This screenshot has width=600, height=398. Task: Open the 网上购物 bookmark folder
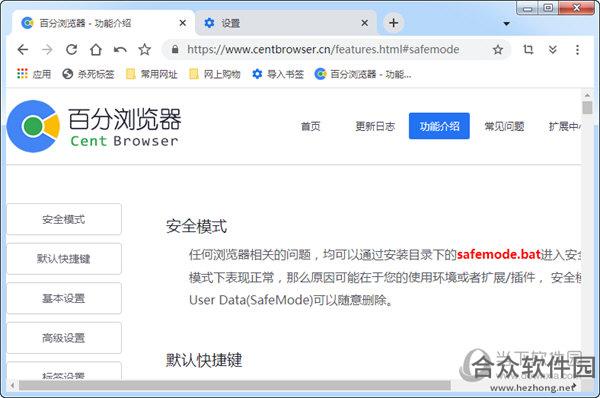click(215, 74)
